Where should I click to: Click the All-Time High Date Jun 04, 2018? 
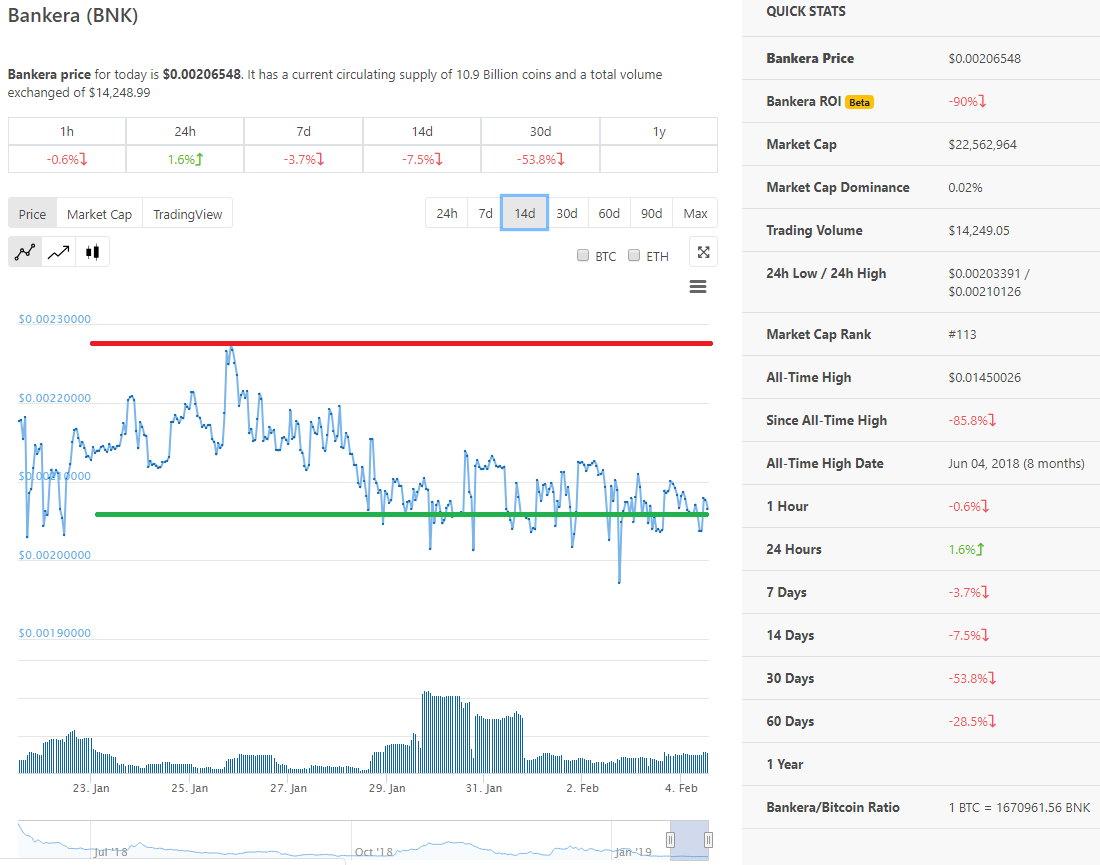tap(1017, 463)
